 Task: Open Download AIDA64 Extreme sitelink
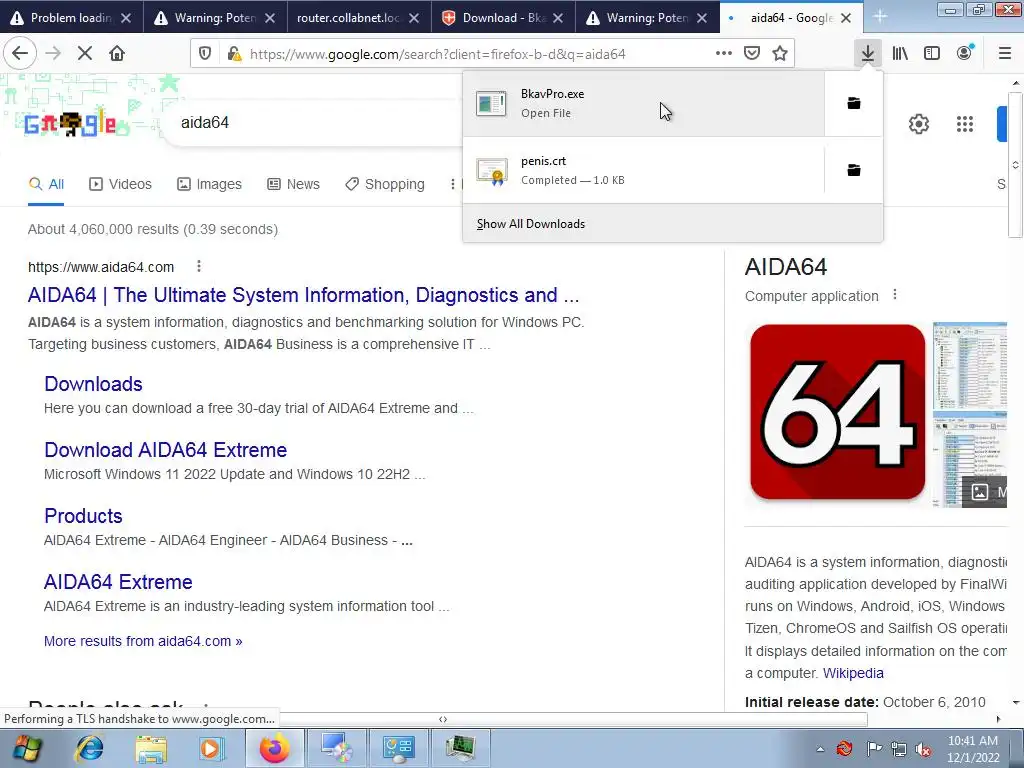165,450
